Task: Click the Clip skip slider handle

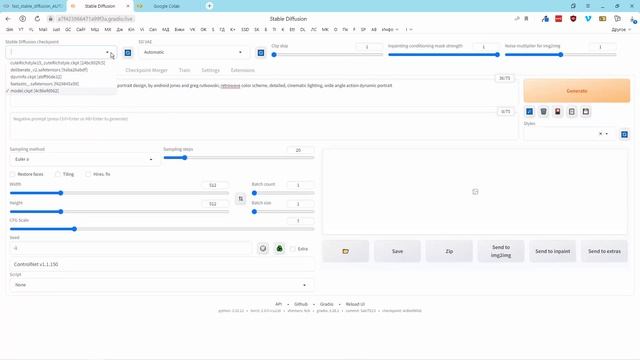Action: click(274, 55)
